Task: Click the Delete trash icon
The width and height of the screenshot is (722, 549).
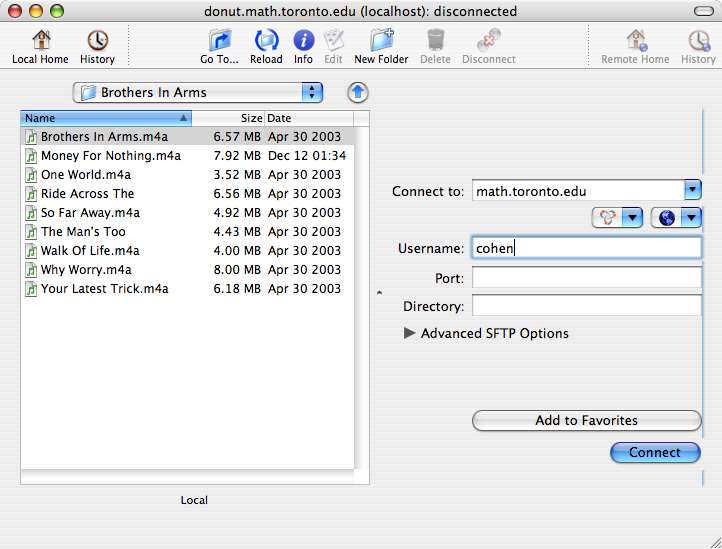Action: click(435, 47)
